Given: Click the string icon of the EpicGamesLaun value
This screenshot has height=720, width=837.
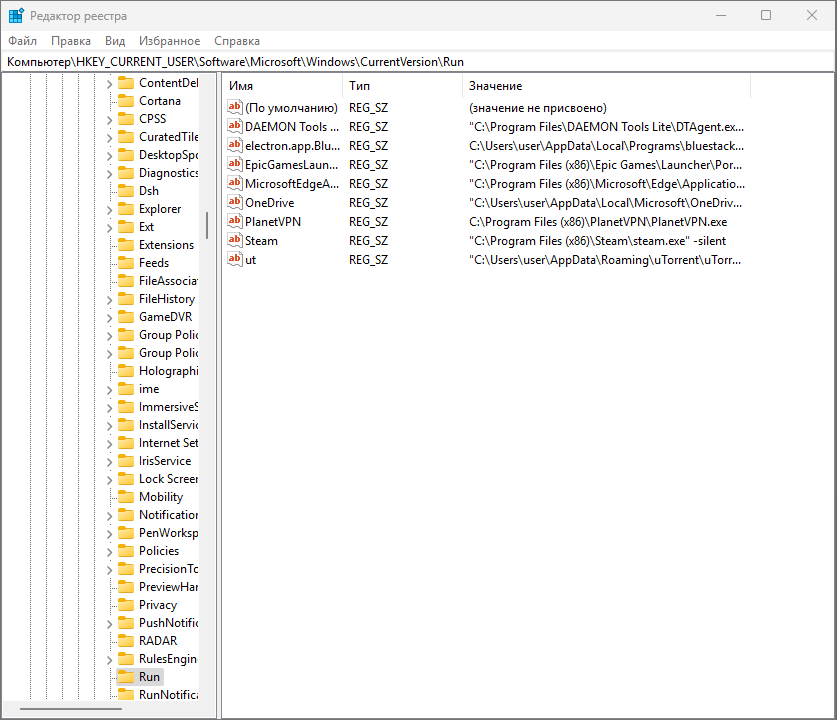Looking at the screenshot, I should (x=235, y=164).
